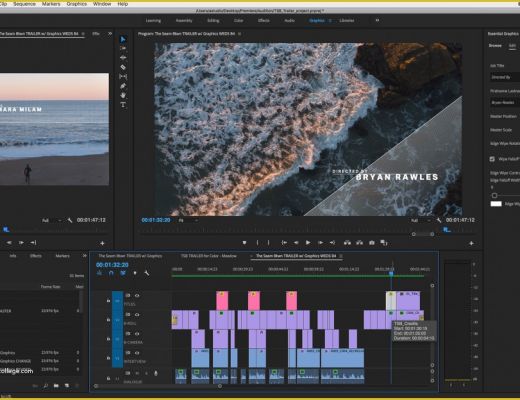Viewport: 520px width, 400px height.
Task: Select the Hand tool
Action: click(x=123, y=95)
